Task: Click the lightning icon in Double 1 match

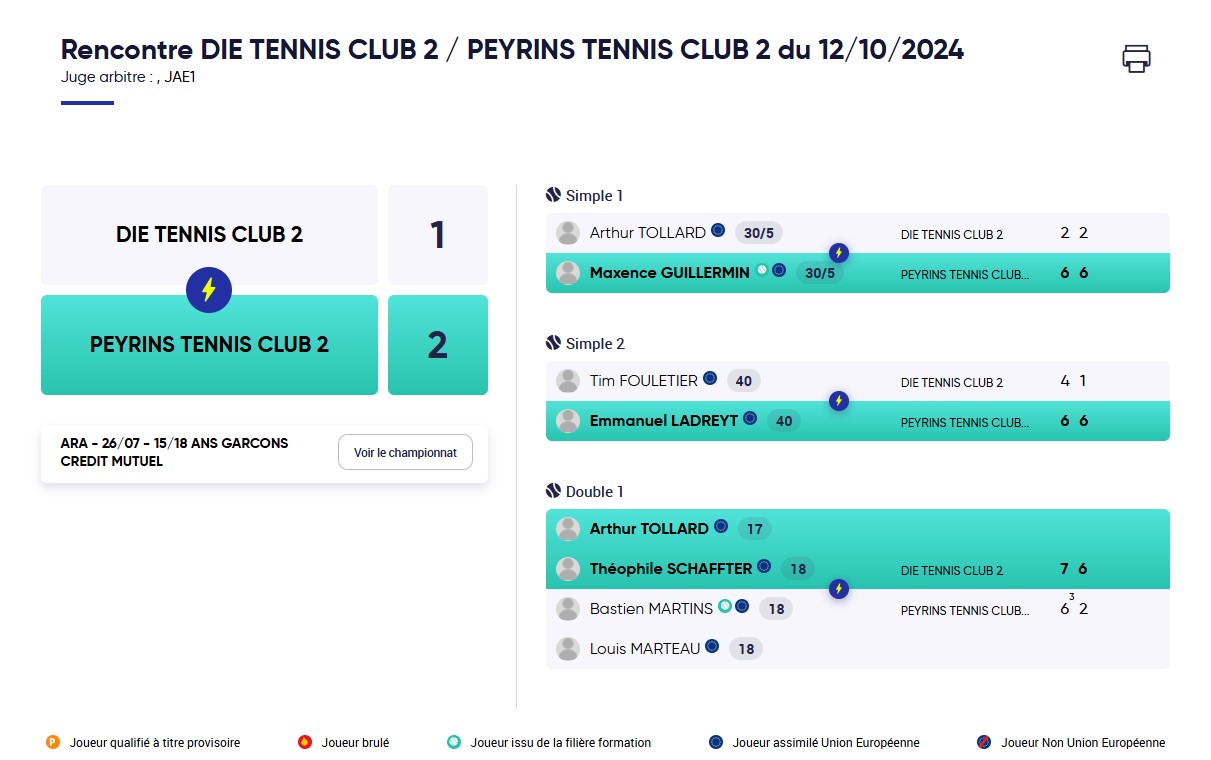Action: coord(839,589)
